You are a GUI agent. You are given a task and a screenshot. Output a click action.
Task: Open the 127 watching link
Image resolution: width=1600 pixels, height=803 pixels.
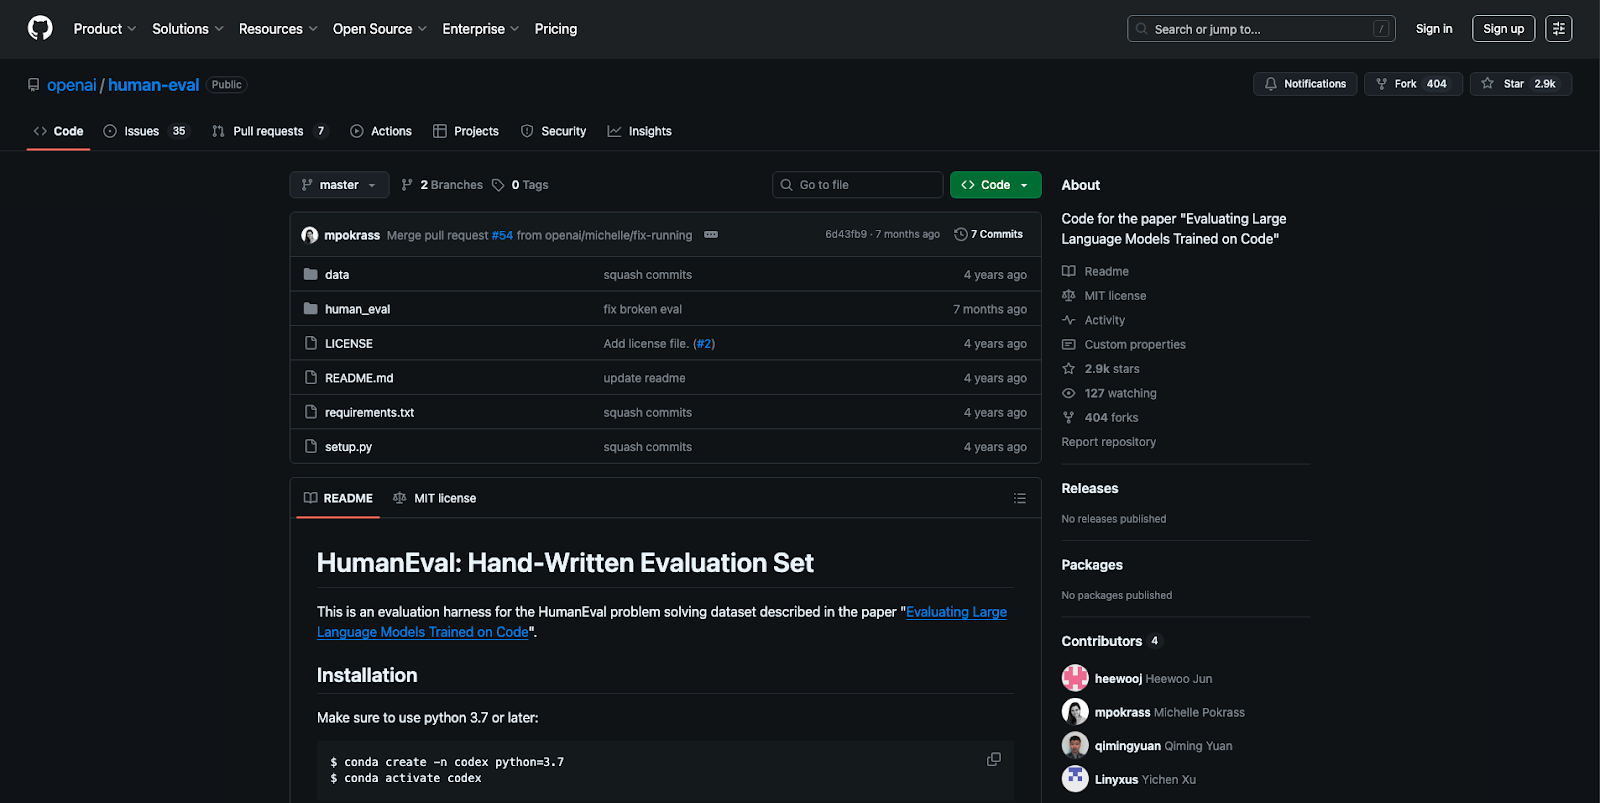[1110, 393]
